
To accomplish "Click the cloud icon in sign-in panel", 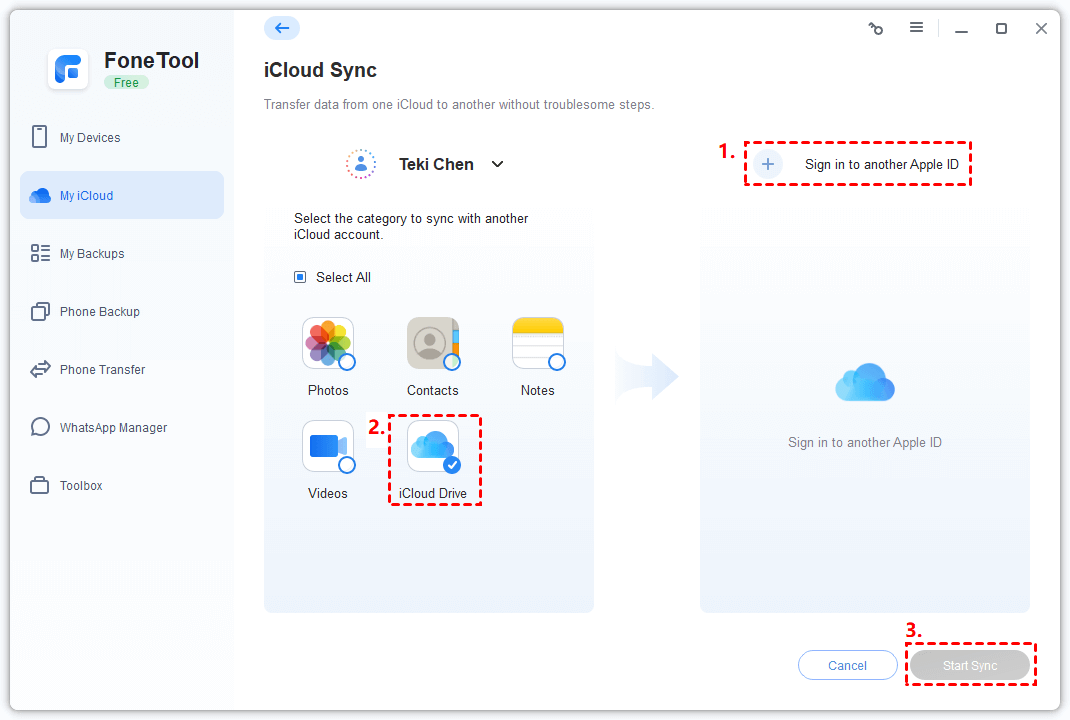I will [x=864, y=383].
